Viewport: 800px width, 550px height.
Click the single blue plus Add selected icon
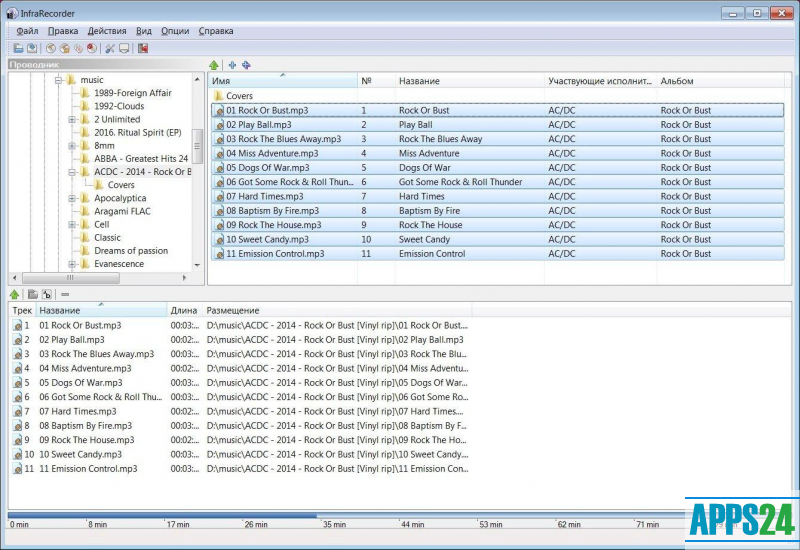click(232, 65)
